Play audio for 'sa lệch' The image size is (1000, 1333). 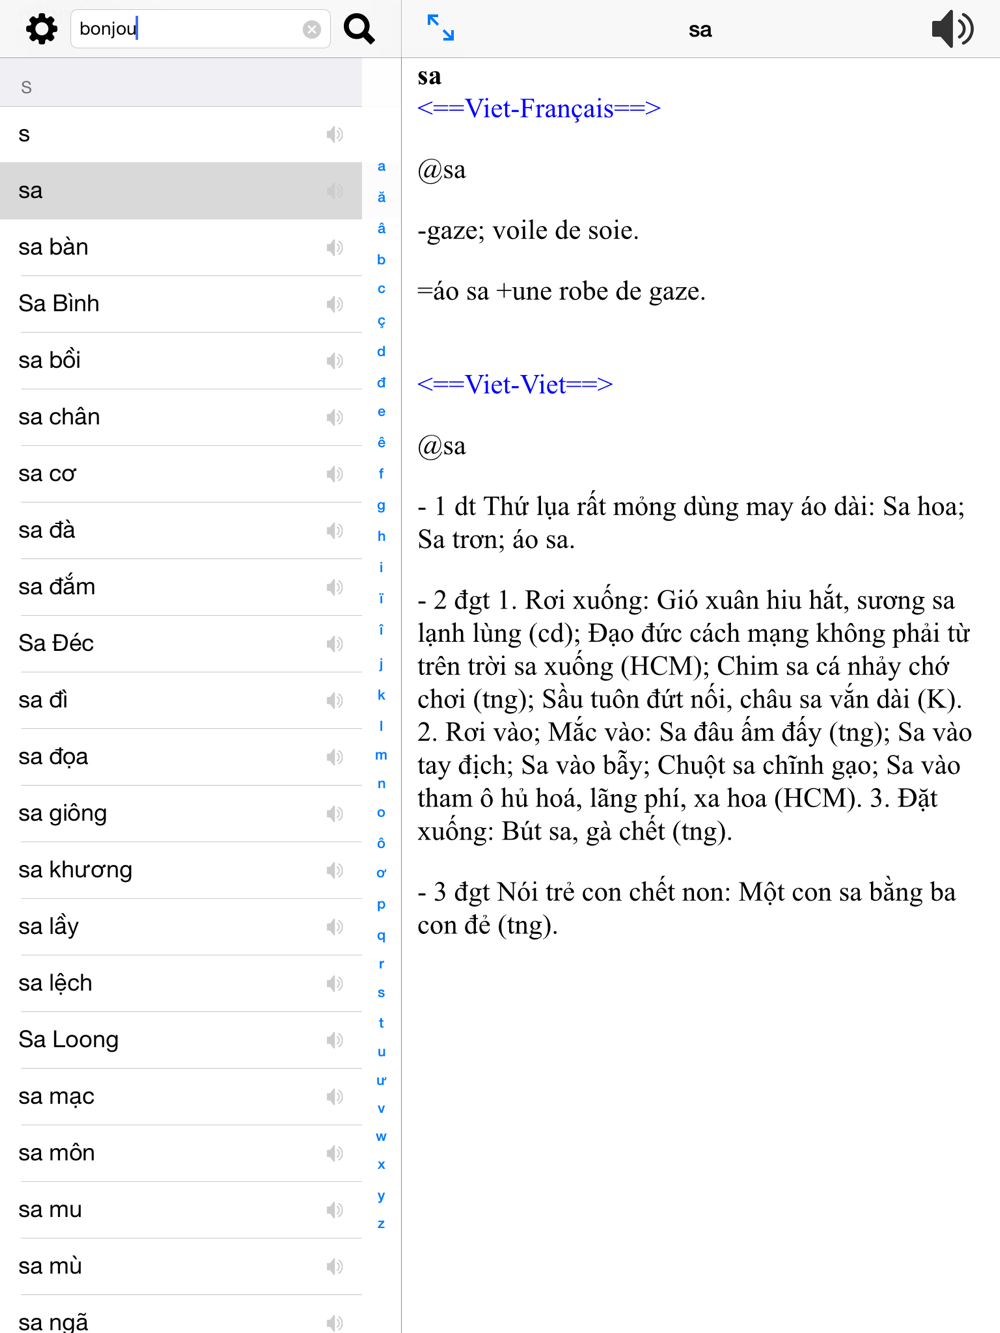pos(335,984)
